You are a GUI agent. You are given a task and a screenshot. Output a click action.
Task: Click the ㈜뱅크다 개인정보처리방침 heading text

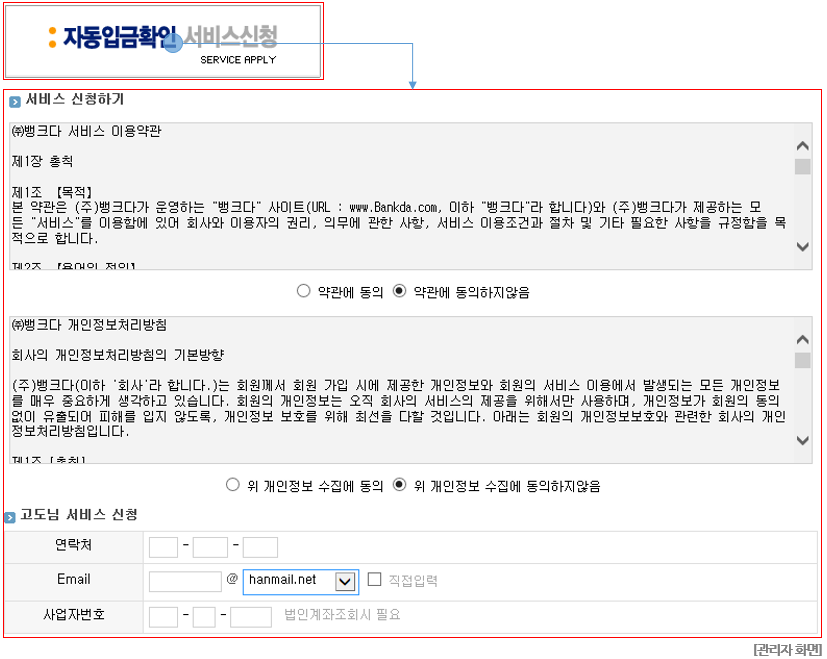[89, 324]
